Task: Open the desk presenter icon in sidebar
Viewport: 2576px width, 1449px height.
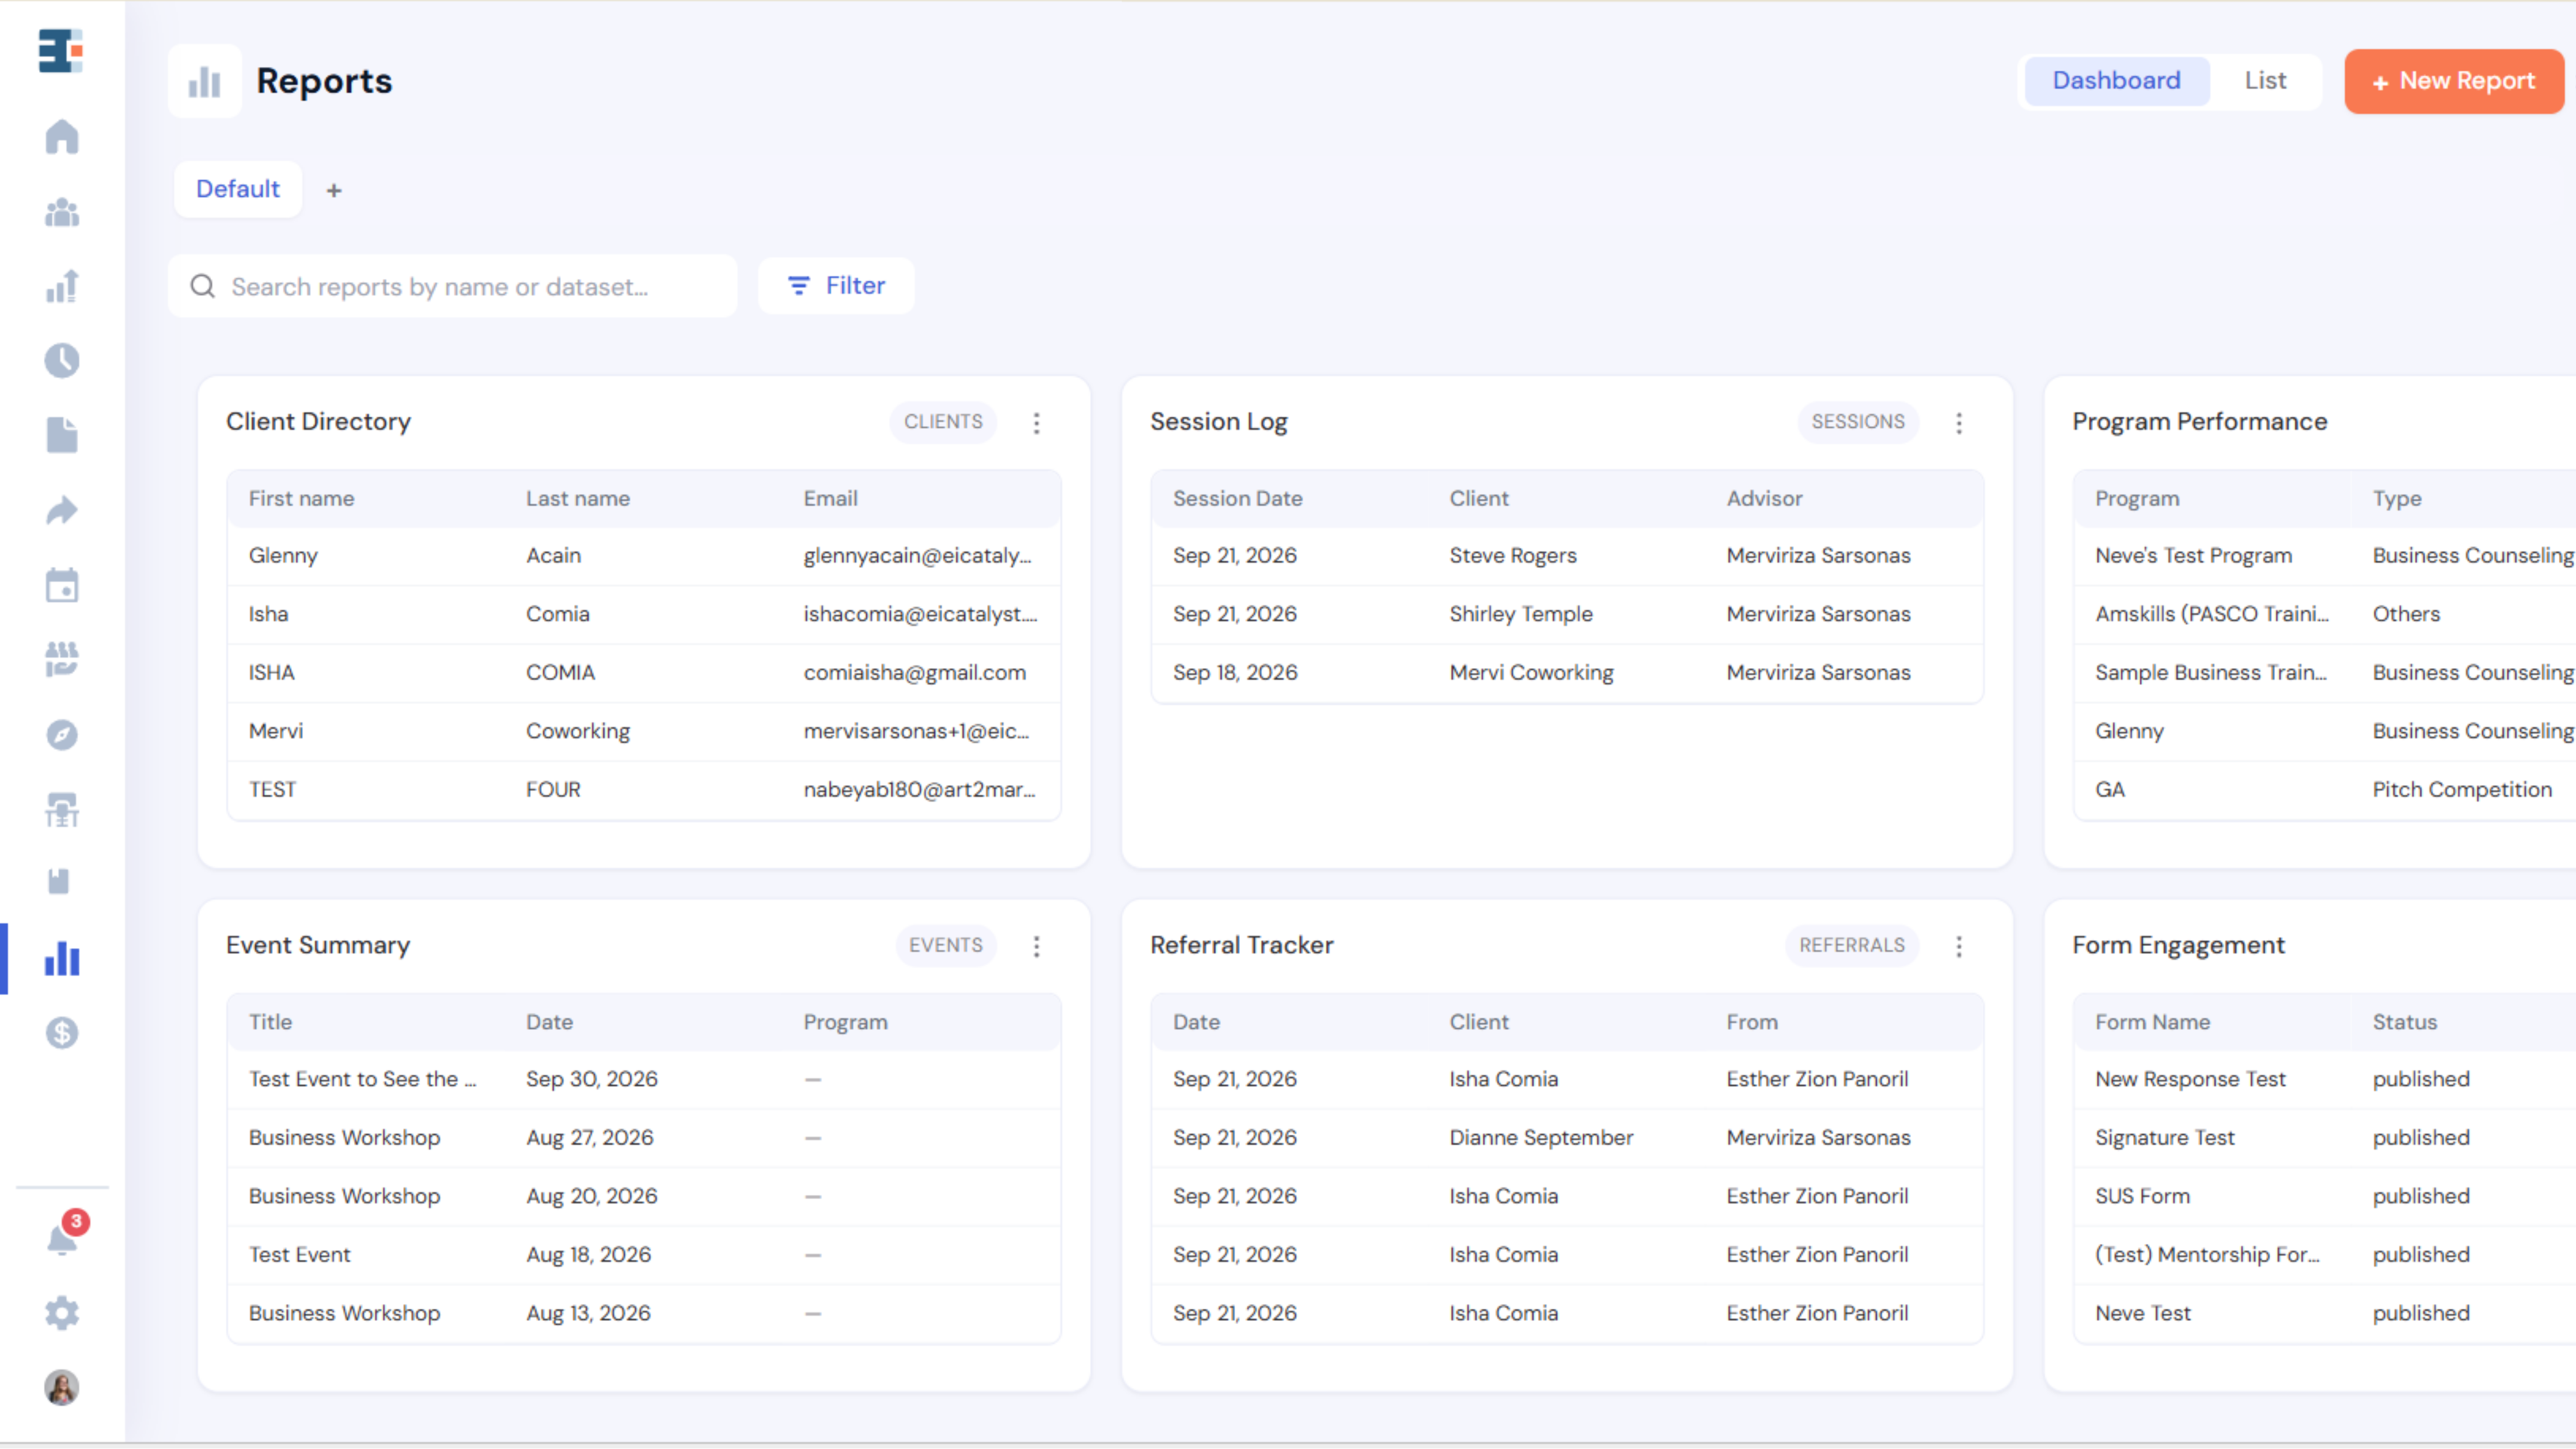Action: (x=62, y=810)
